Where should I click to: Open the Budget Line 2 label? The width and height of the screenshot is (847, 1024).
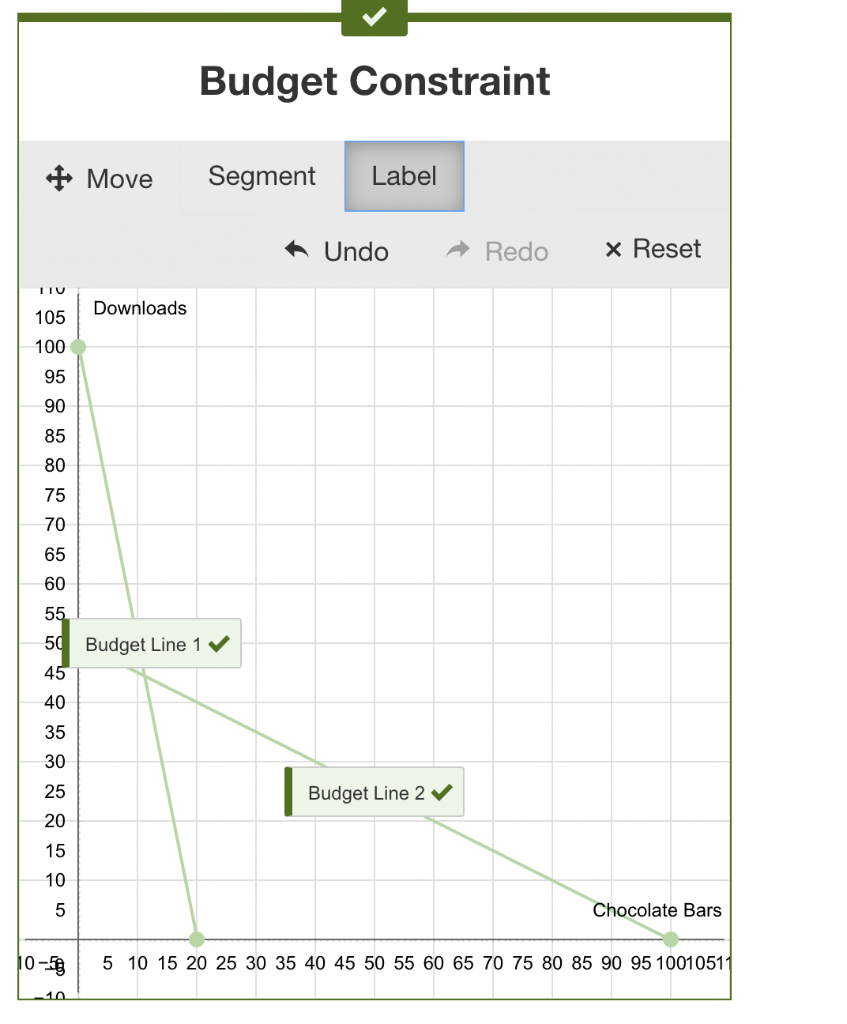(374, 792)
